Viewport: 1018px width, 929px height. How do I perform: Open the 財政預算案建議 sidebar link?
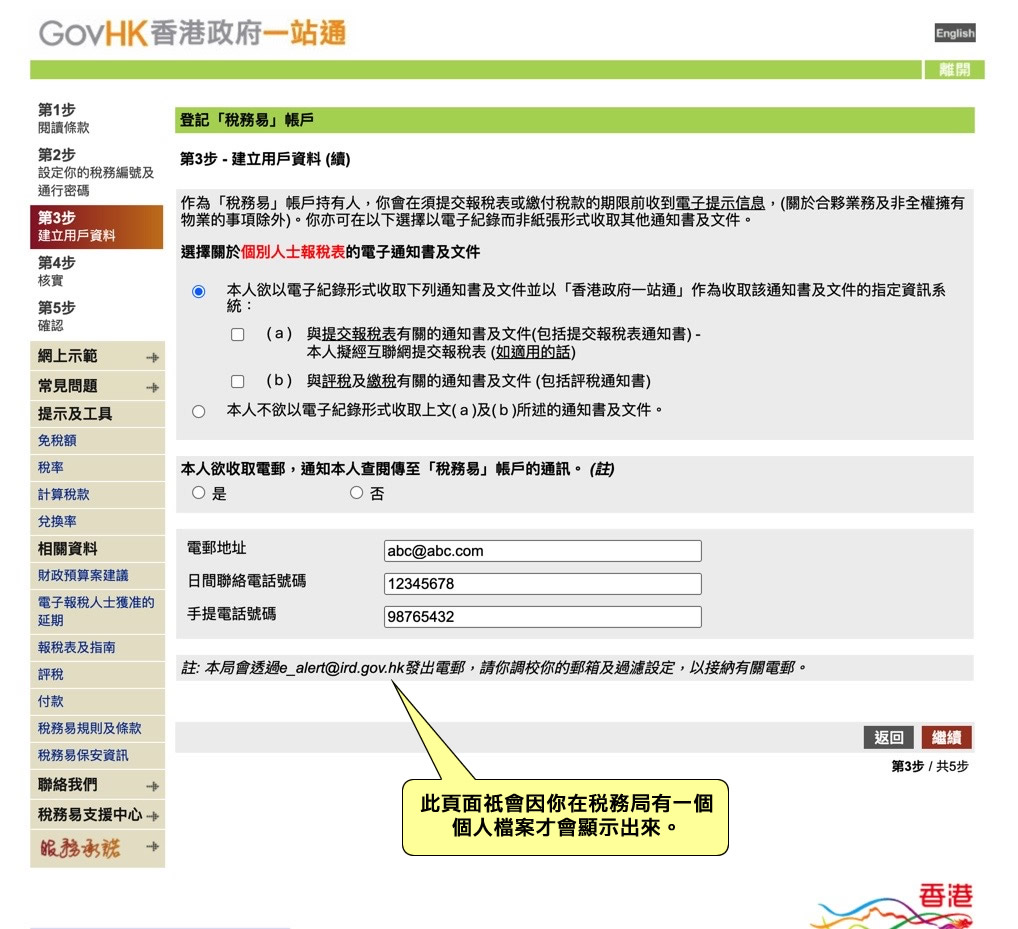(x=83, y=575)
